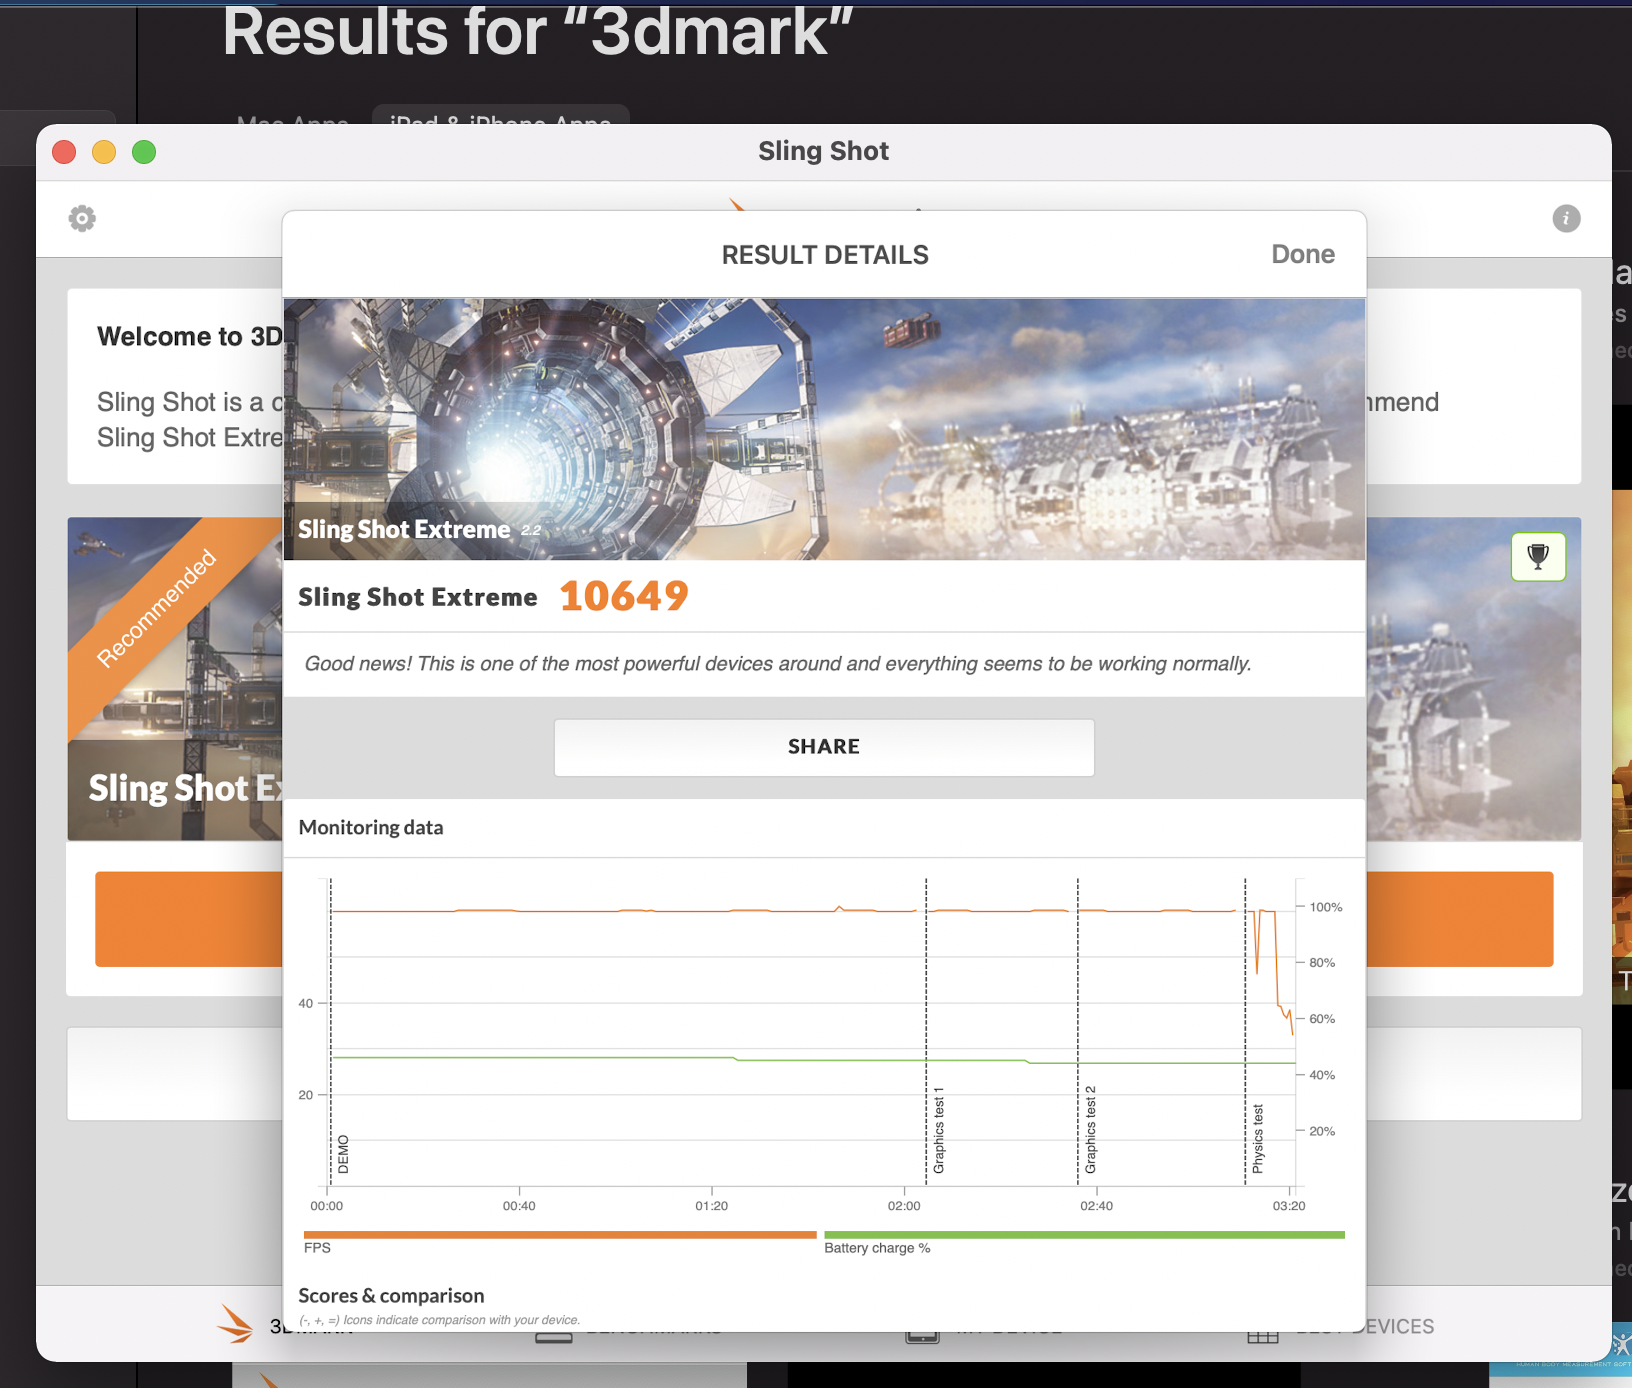
Task: Click the 10649 score value
Action: [624, 596]
